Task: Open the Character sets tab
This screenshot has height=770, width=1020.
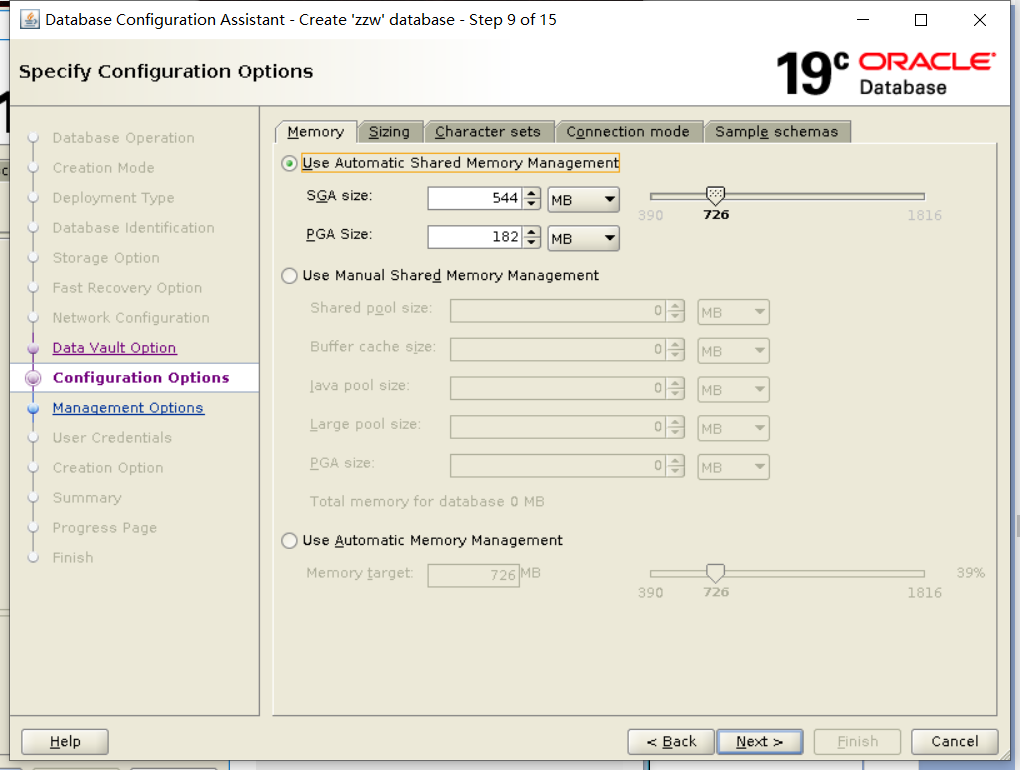Action: point(488,131)
